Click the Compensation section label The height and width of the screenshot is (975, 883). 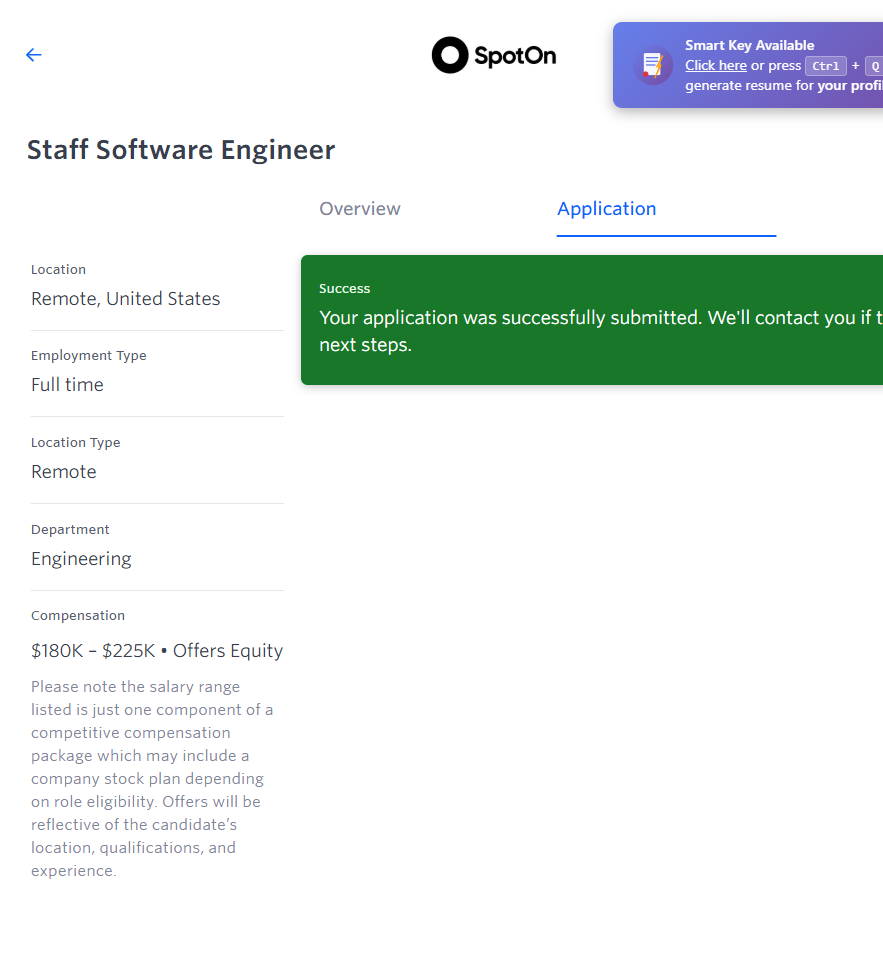click(x=78, y=616)
